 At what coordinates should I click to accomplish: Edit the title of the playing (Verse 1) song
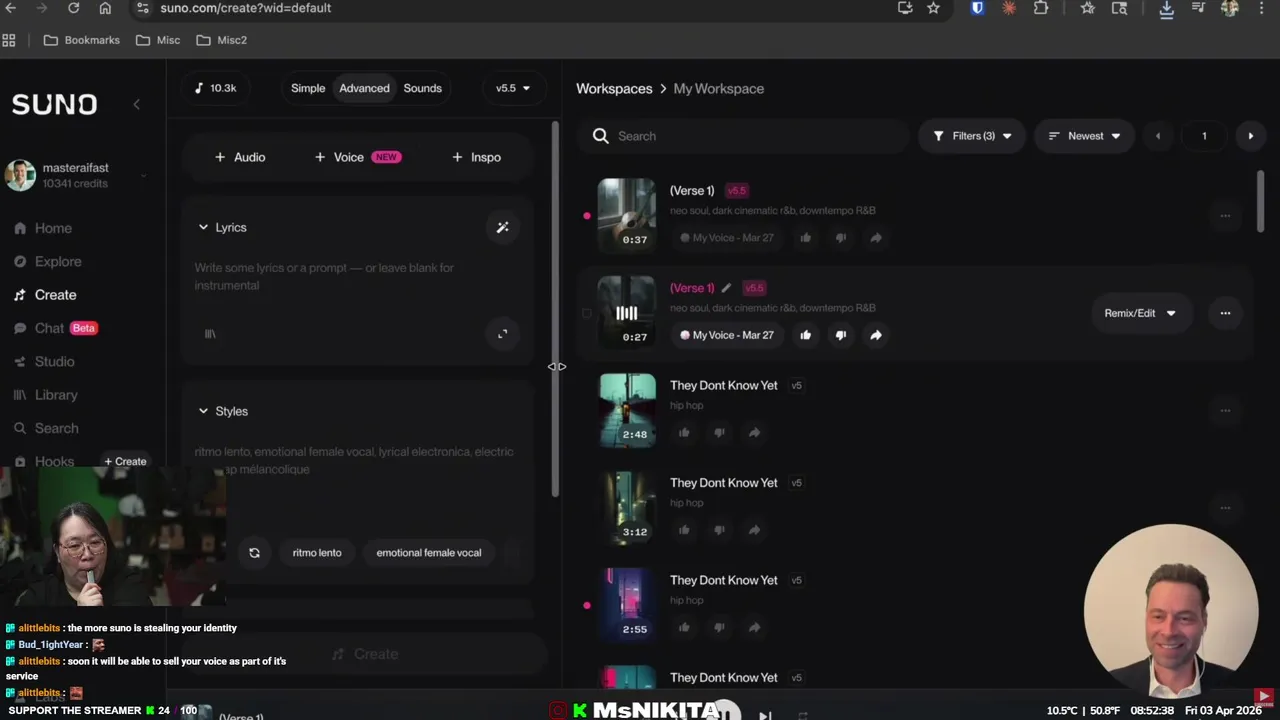tap(726, 288)
